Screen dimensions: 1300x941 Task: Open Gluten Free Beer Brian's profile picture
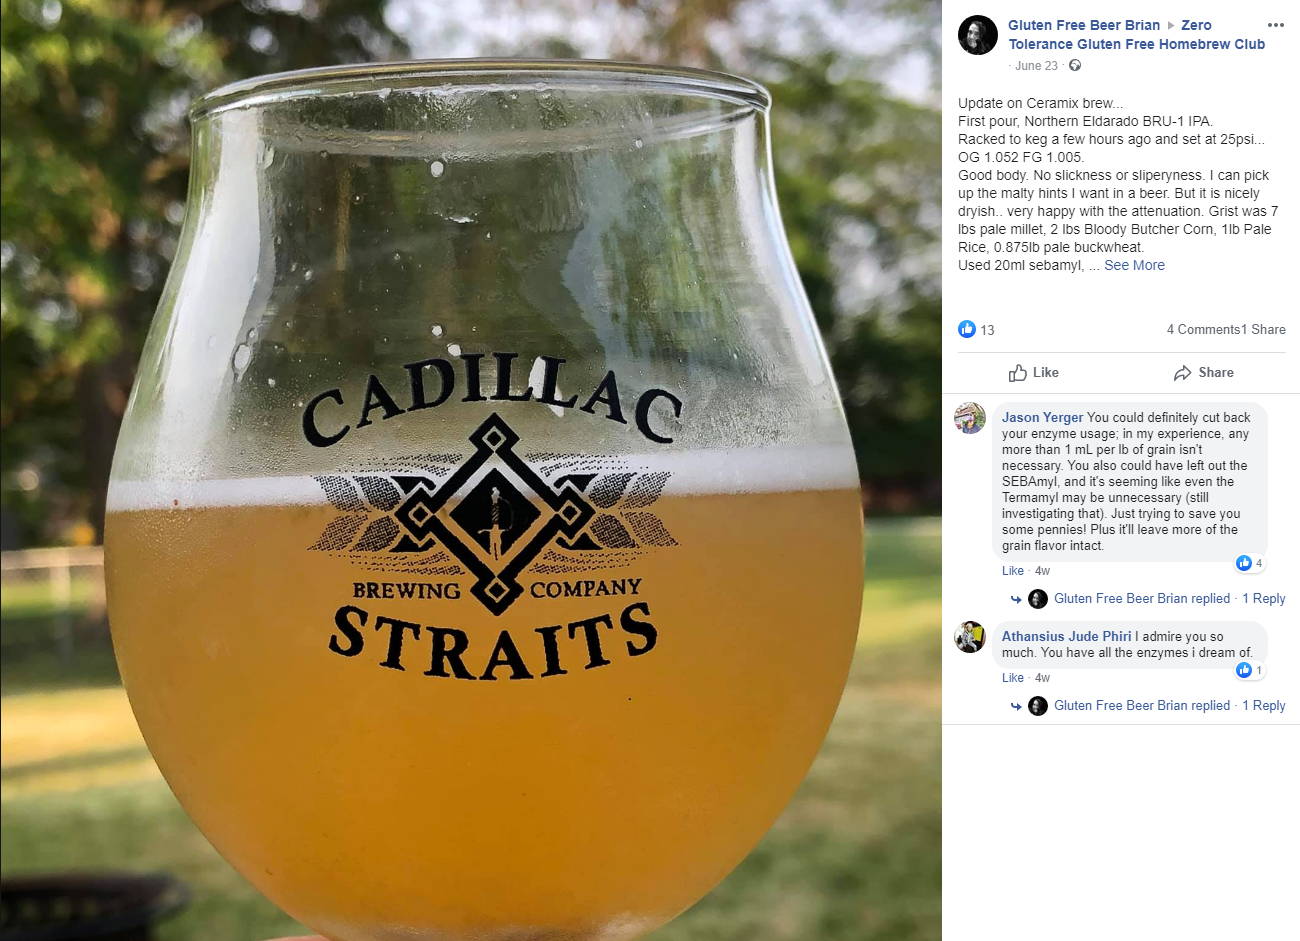click(977, 35)
